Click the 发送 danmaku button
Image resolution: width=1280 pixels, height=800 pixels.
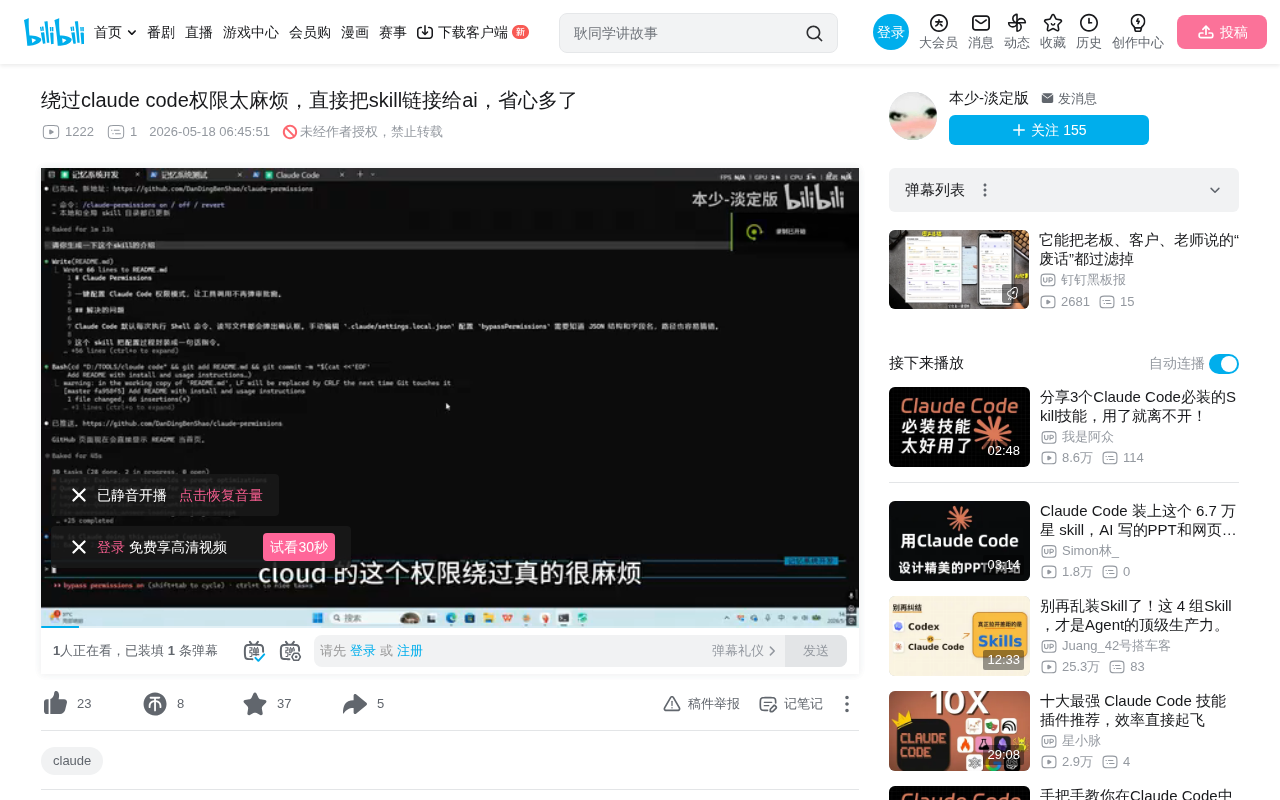[x=816, y=651]
